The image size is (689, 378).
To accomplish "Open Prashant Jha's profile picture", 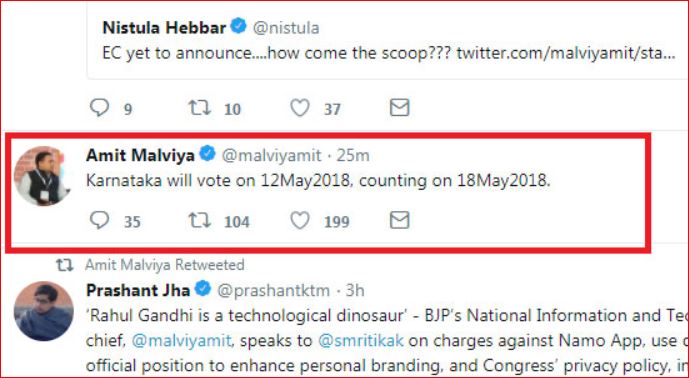I will coord(43,311).
